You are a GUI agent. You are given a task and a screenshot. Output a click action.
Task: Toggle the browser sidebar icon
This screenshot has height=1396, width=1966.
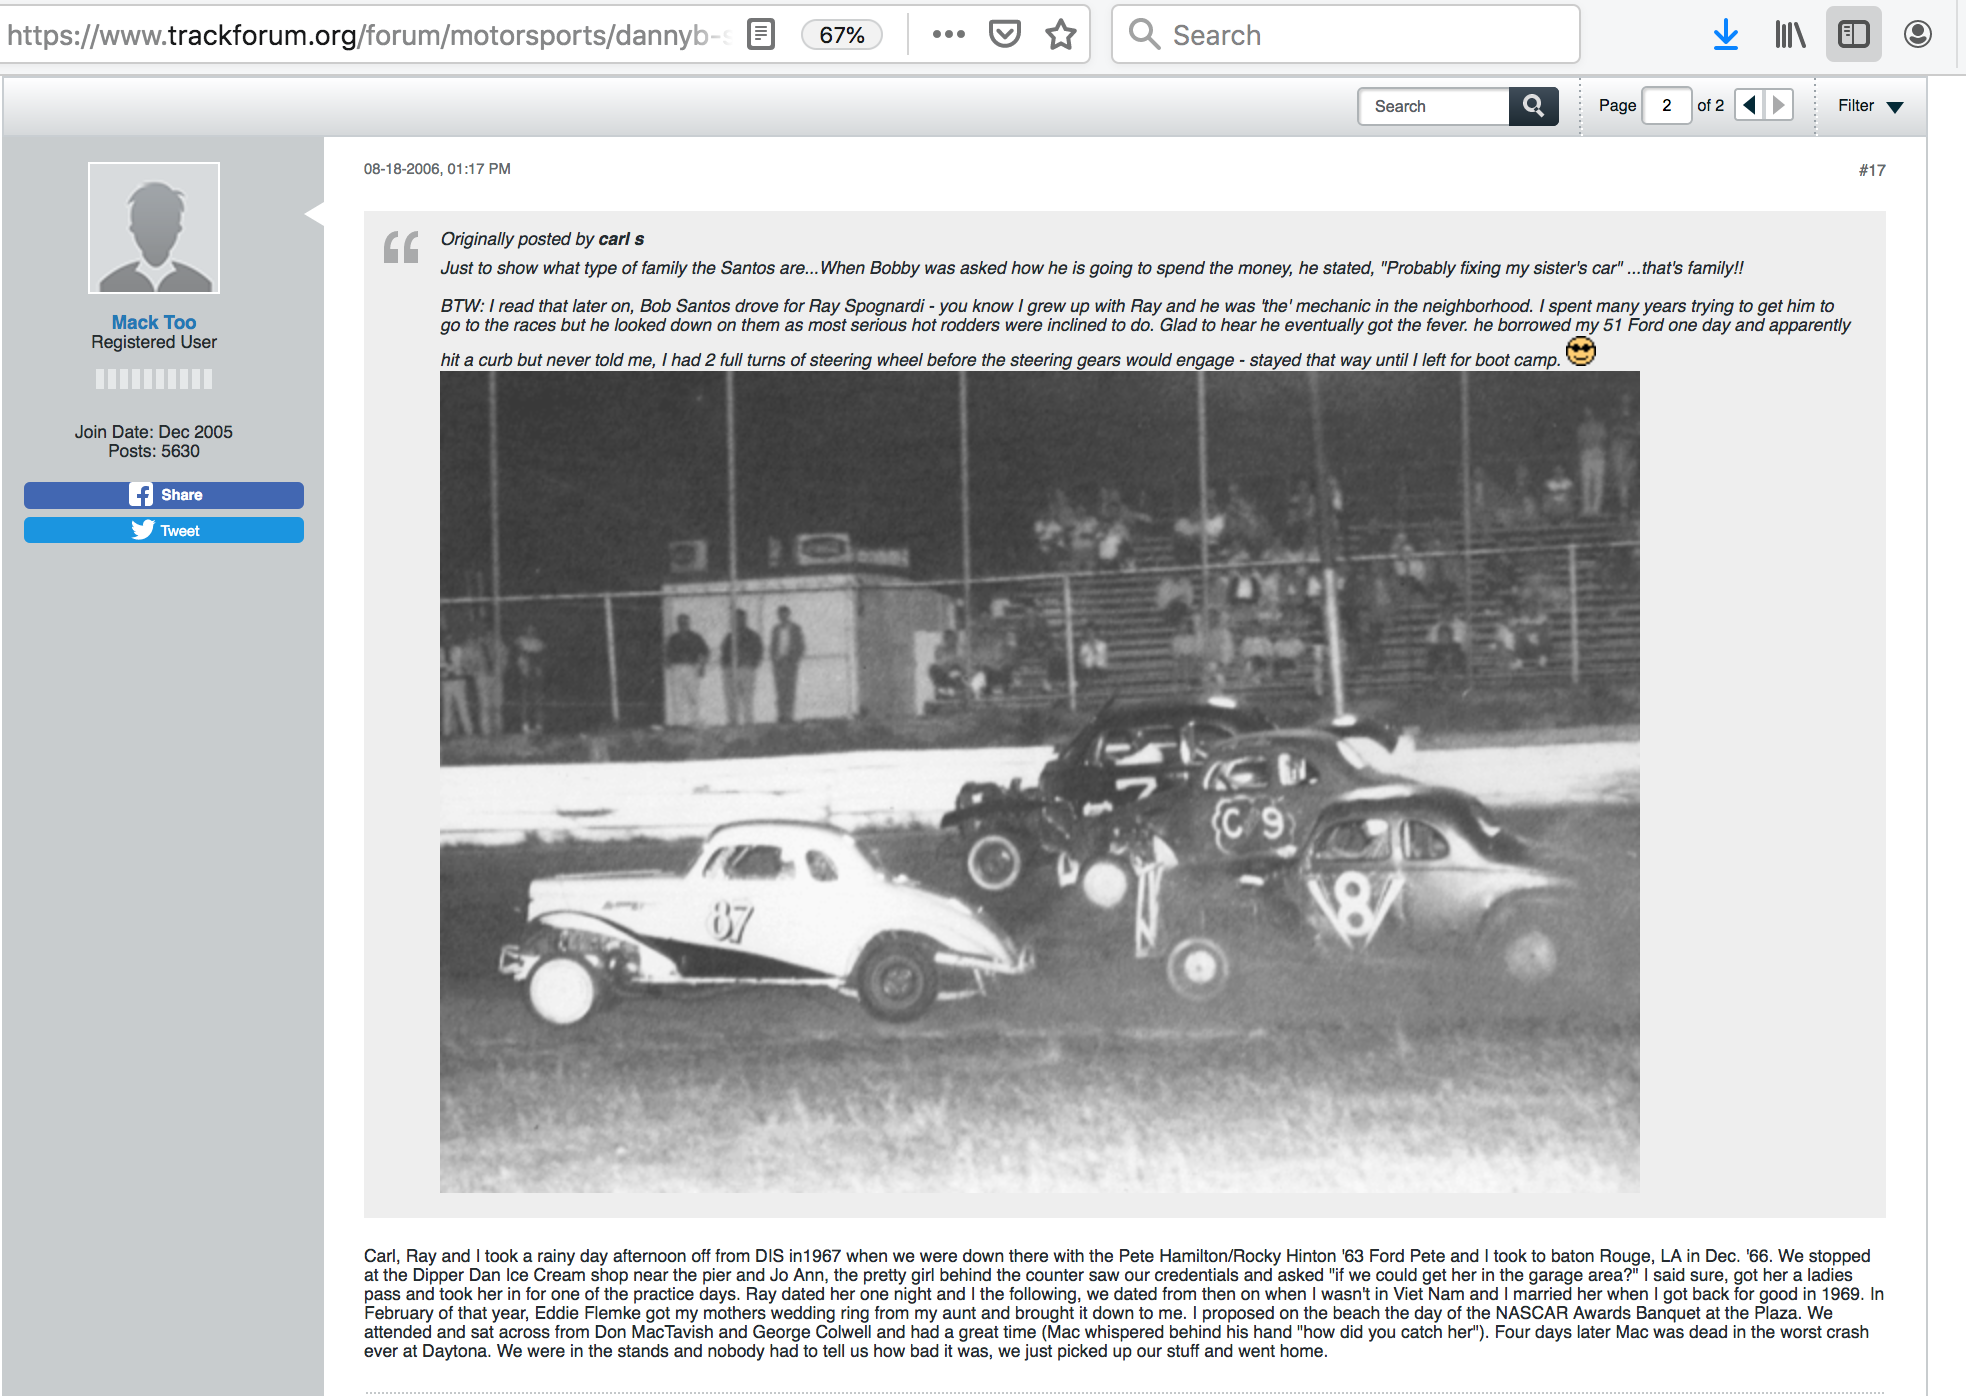[x=1853, y=35]
